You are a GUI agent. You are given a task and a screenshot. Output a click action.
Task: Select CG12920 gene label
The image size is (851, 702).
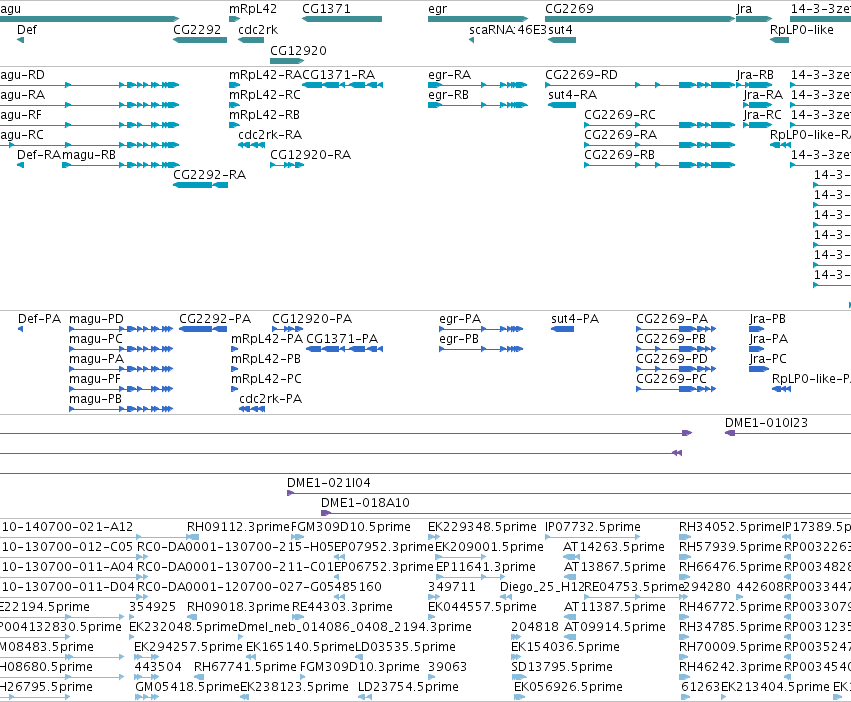pos(298,50)
